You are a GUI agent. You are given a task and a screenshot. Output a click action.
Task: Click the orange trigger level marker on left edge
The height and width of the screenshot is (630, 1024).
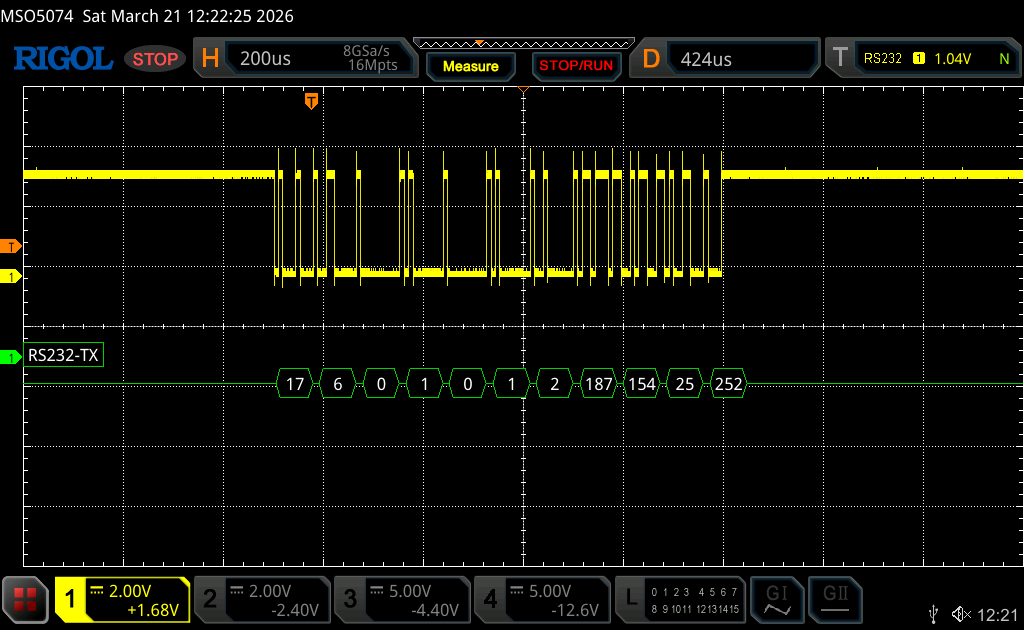11,246
